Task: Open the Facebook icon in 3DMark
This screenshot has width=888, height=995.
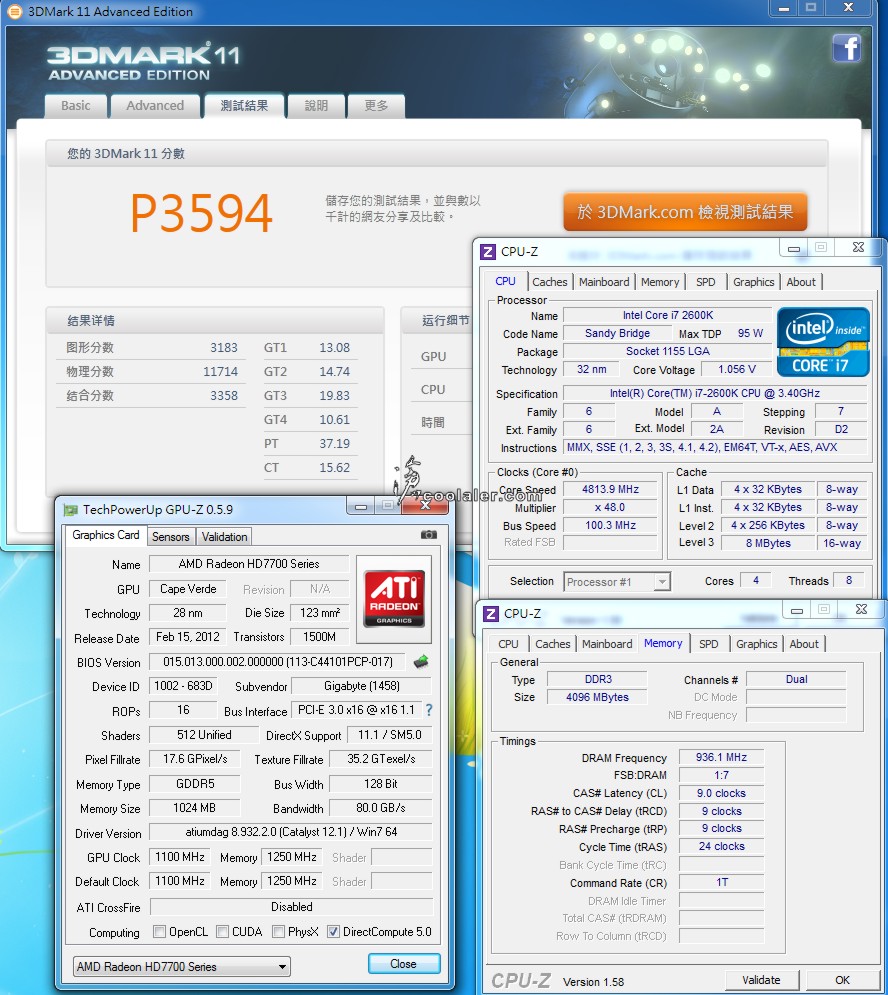Action: (x=847, y=48)
